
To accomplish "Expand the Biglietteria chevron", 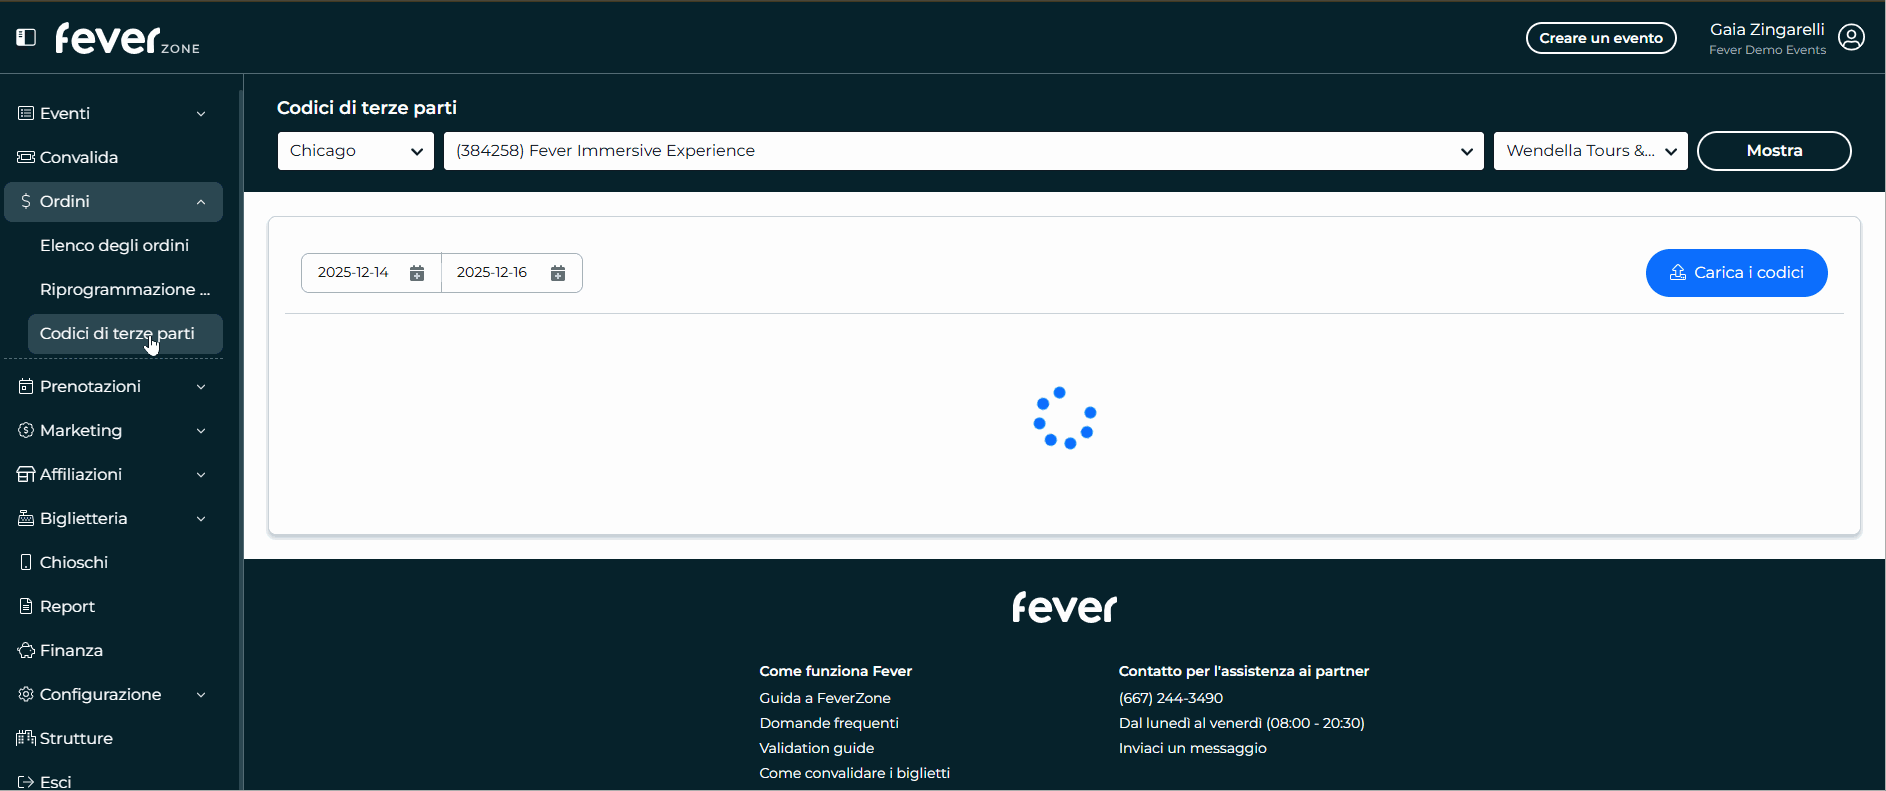I will (201, 519).
